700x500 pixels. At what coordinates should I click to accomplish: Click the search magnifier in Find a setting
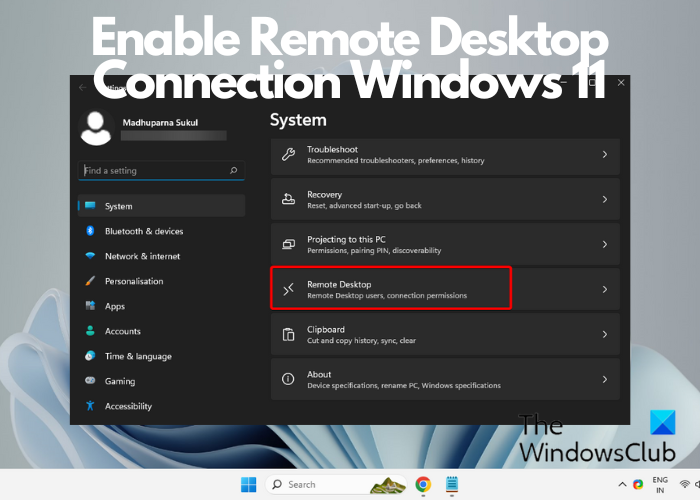tap(233, 170)
